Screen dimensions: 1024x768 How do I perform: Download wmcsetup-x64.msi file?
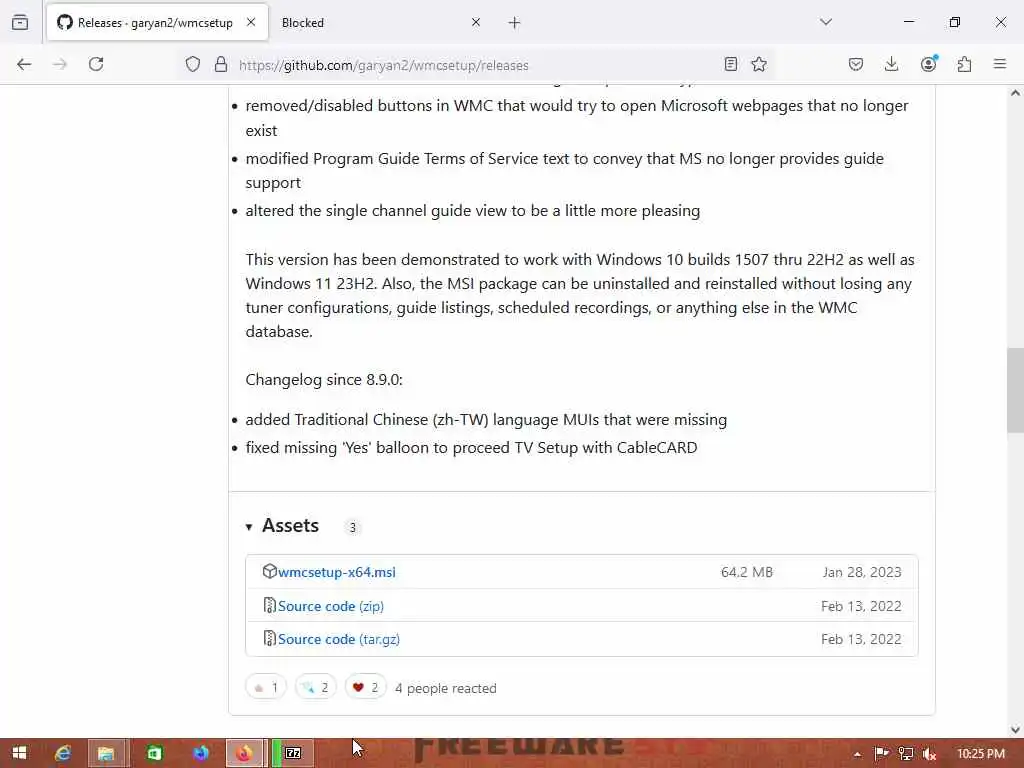pos(336,572)
